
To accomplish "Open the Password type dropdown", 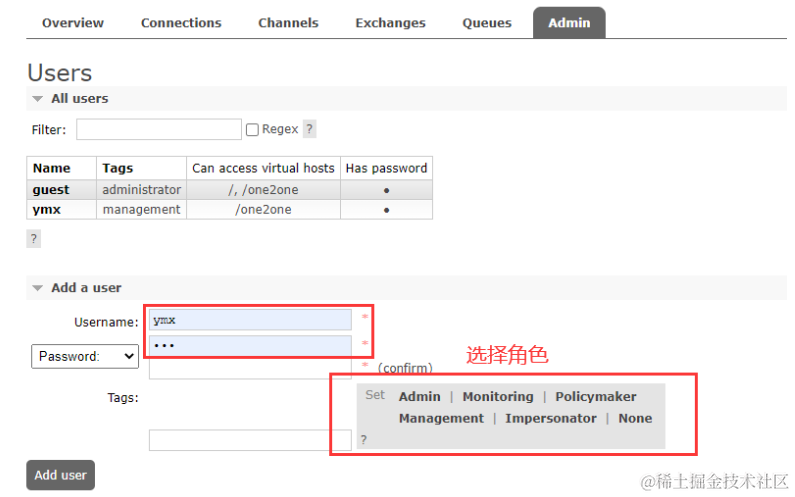I will point(85,357).
